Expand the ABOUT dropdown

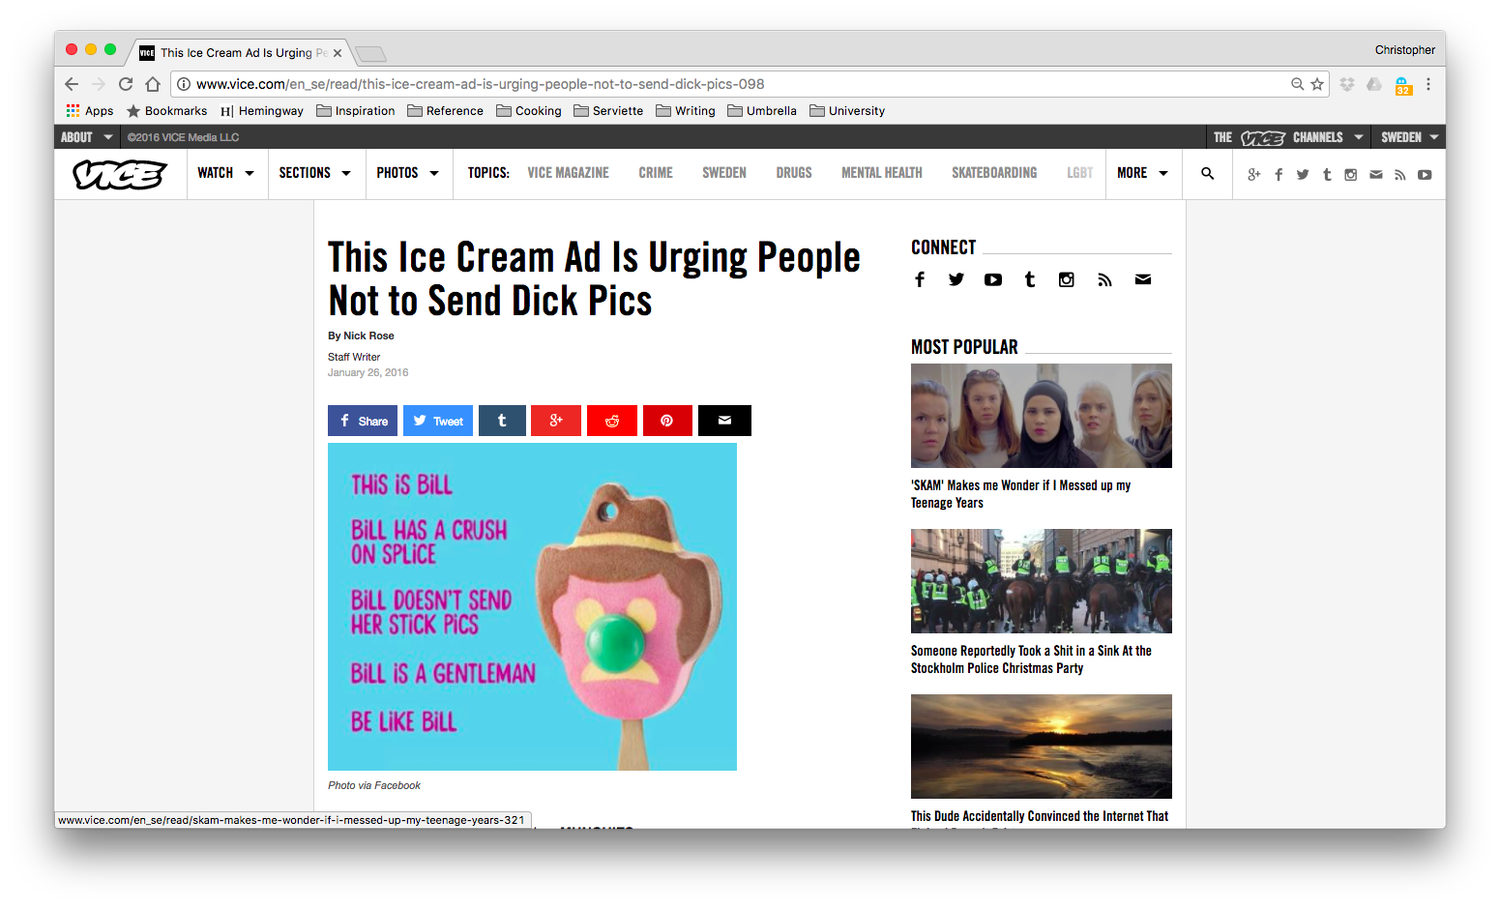[87, 137]
